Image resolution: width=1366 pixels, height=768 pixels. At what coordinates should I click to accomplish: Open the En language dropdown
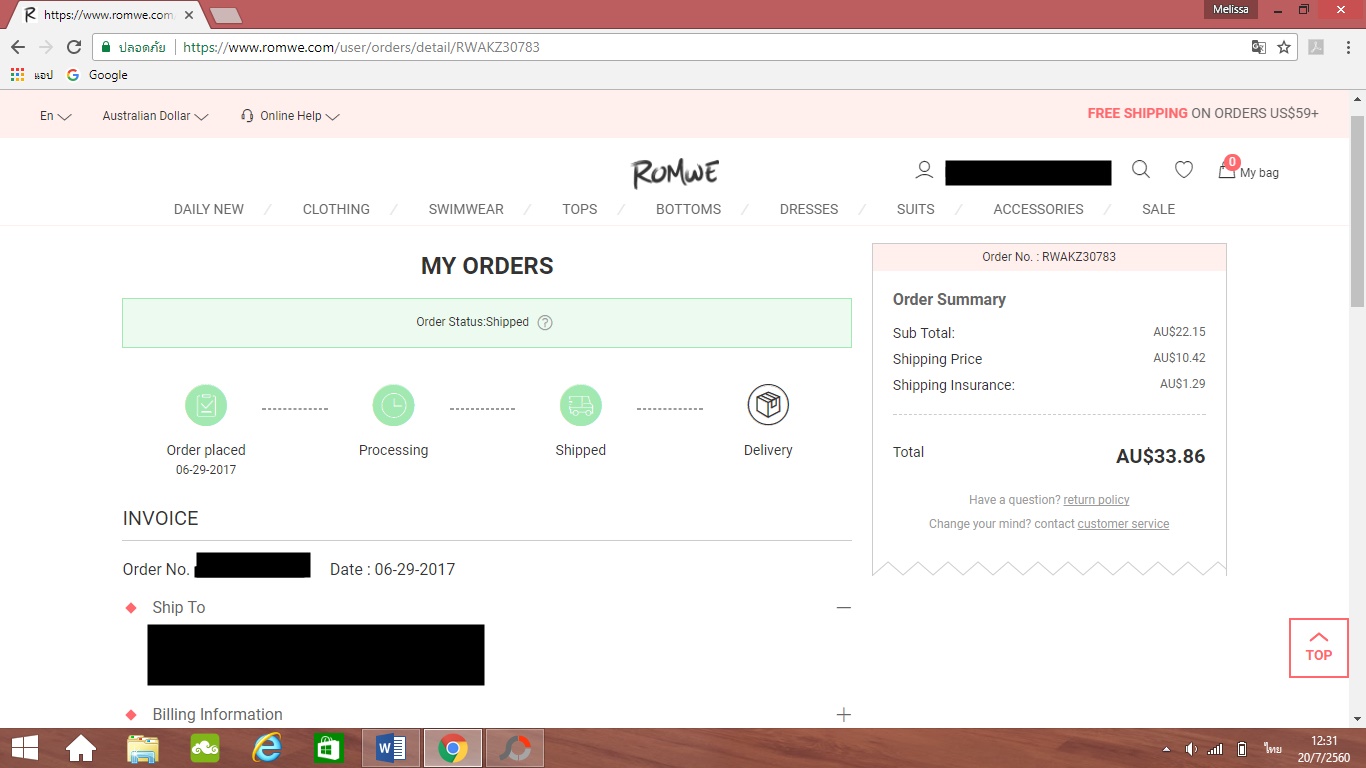56,116
